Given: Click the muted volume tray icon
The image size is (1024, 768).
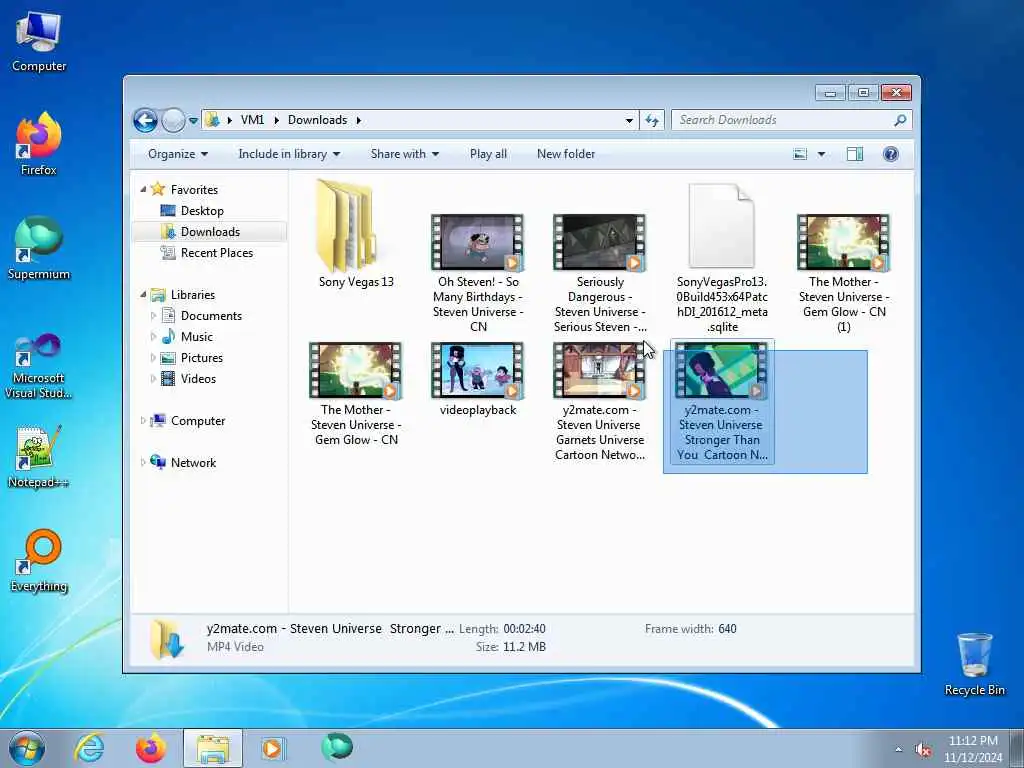Looking at the screenshot, I should point(923,750).
